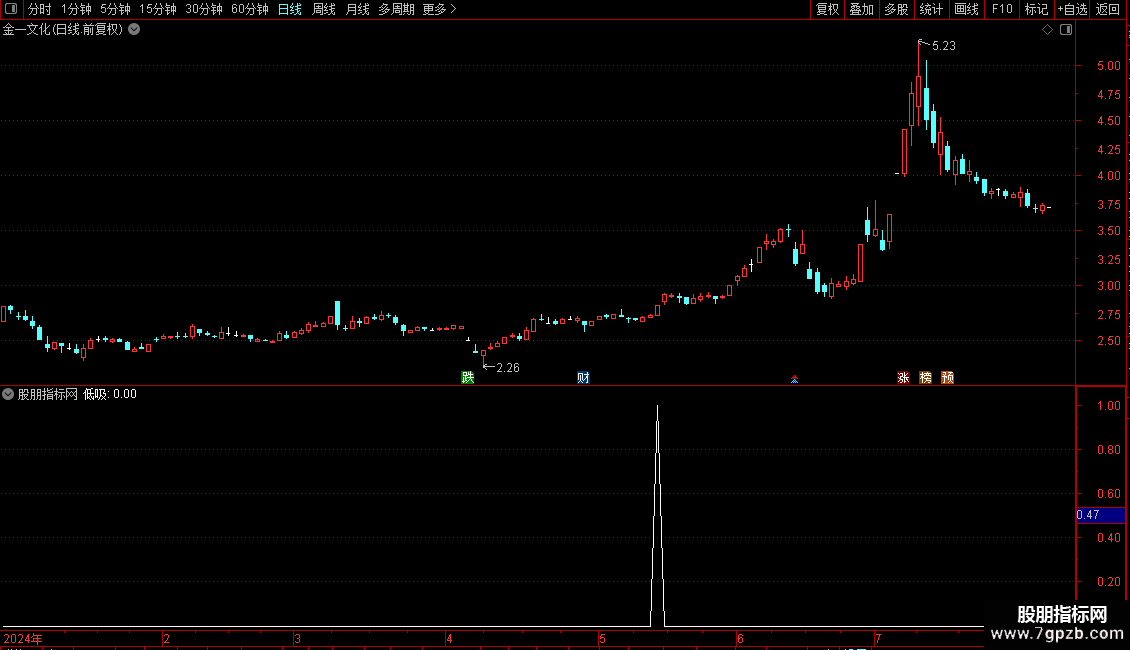Select the 15分钟 period

(157, 9)
